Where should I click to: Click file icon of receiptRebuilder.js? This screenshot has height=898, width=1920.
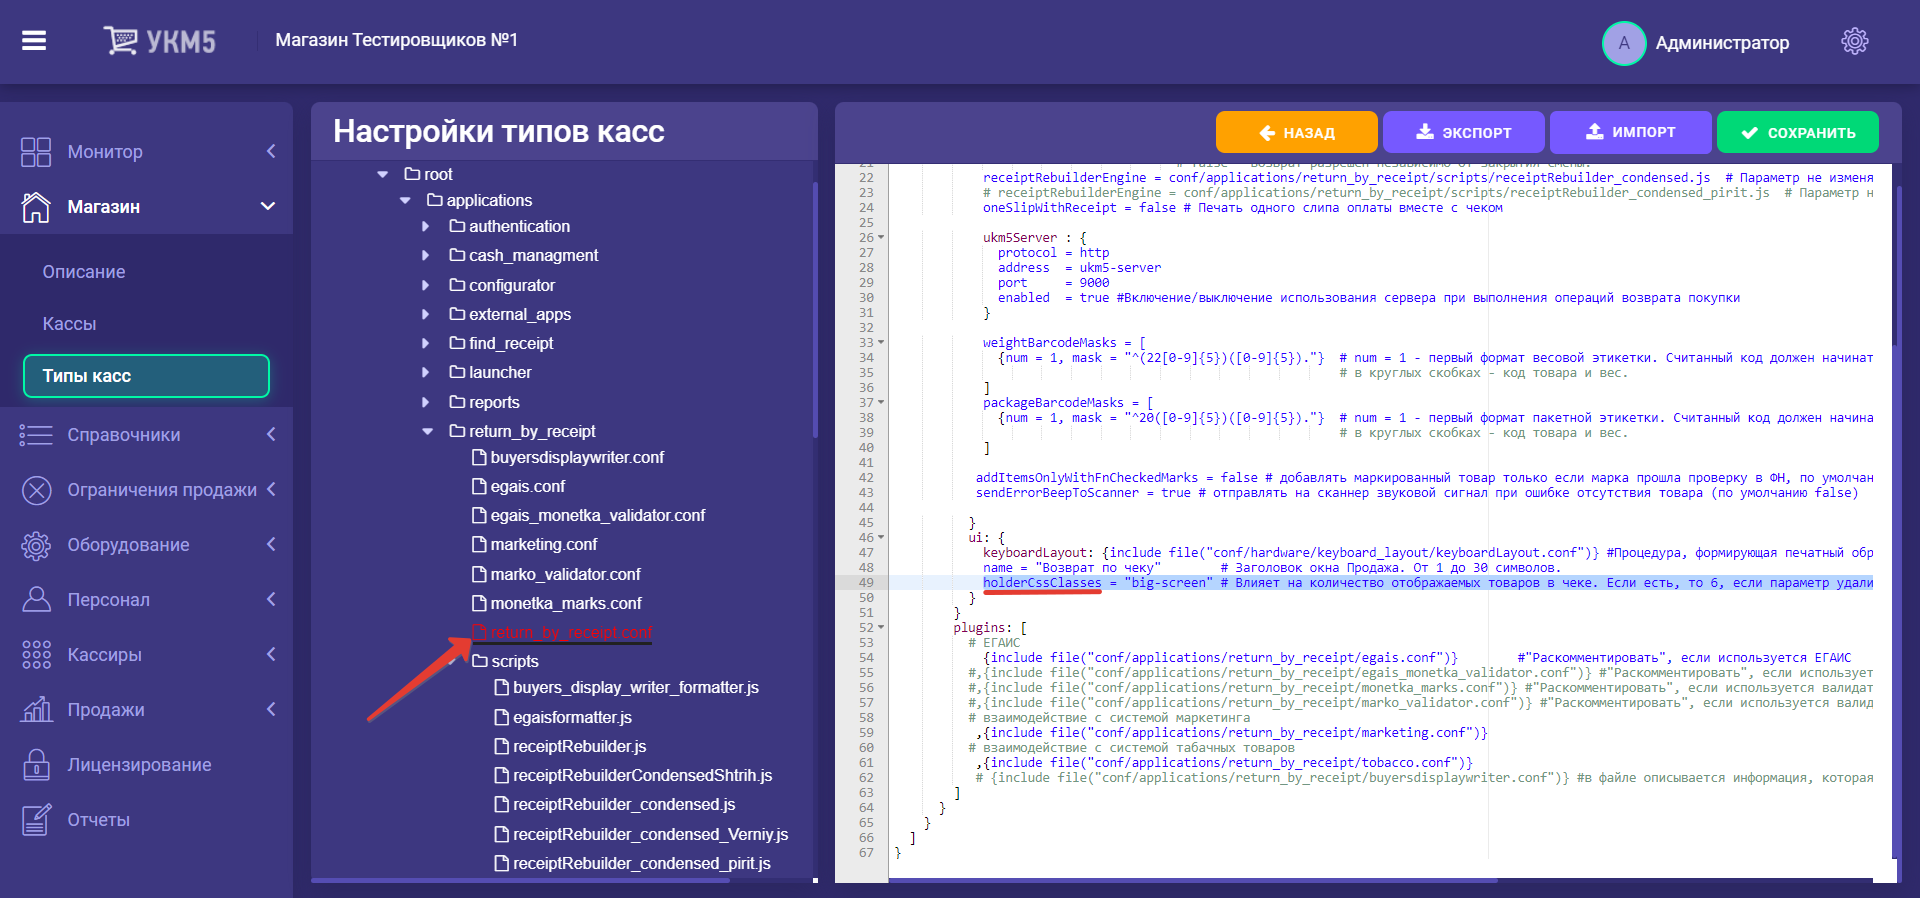click(502, 746)
